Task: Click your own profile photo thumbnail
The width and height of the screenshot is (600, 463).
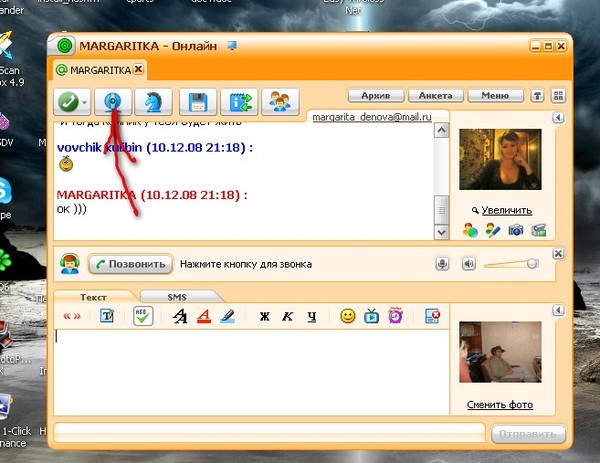Action: 500,352
